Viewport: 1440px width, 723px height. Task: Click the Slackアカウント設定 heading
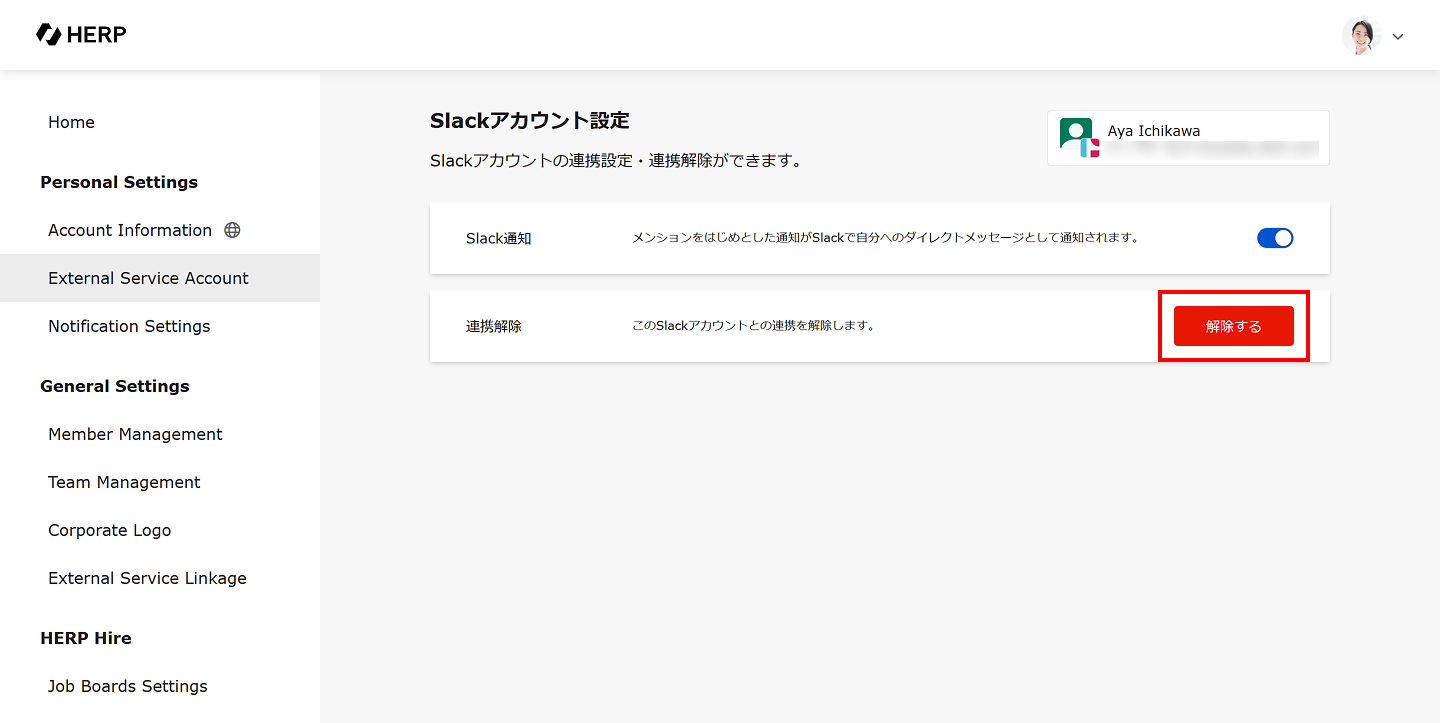(x=530, y=121)
